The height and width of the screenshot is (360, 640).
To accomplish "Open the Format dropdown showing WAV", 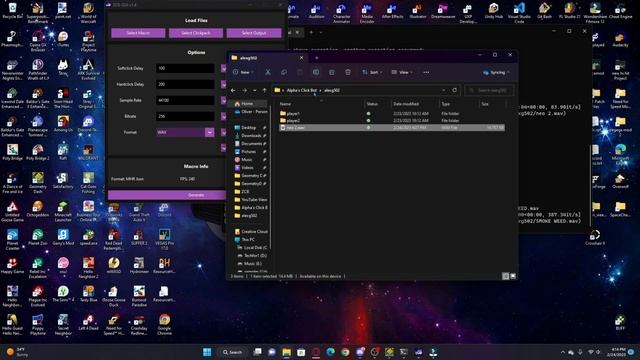I will point(185,132).
